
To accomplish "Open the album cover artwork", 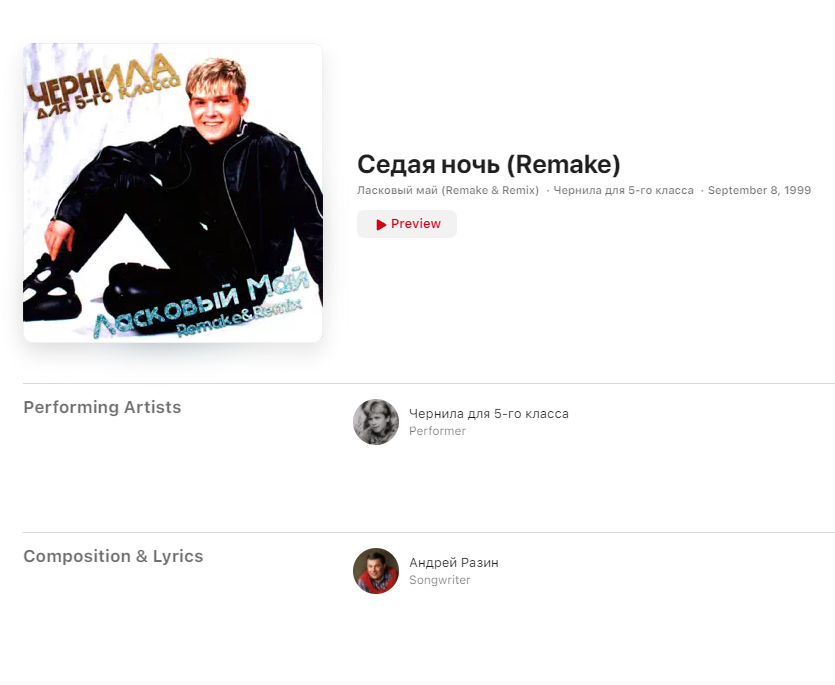I will coord(173,193).
